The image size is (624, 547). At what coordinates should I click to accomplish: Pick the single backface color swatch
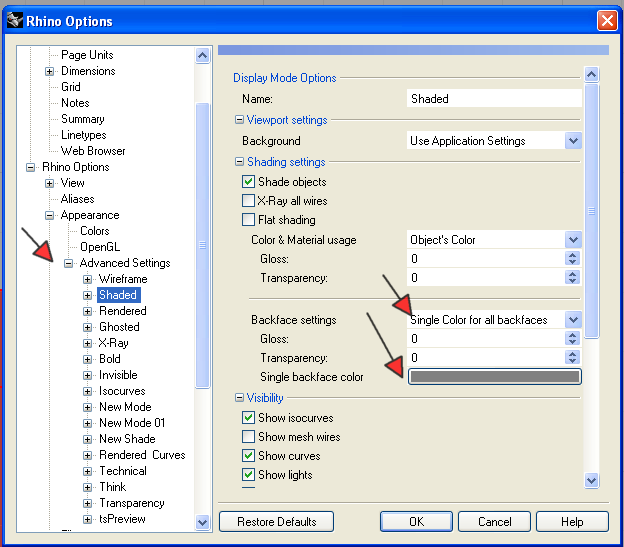(494, 377)
